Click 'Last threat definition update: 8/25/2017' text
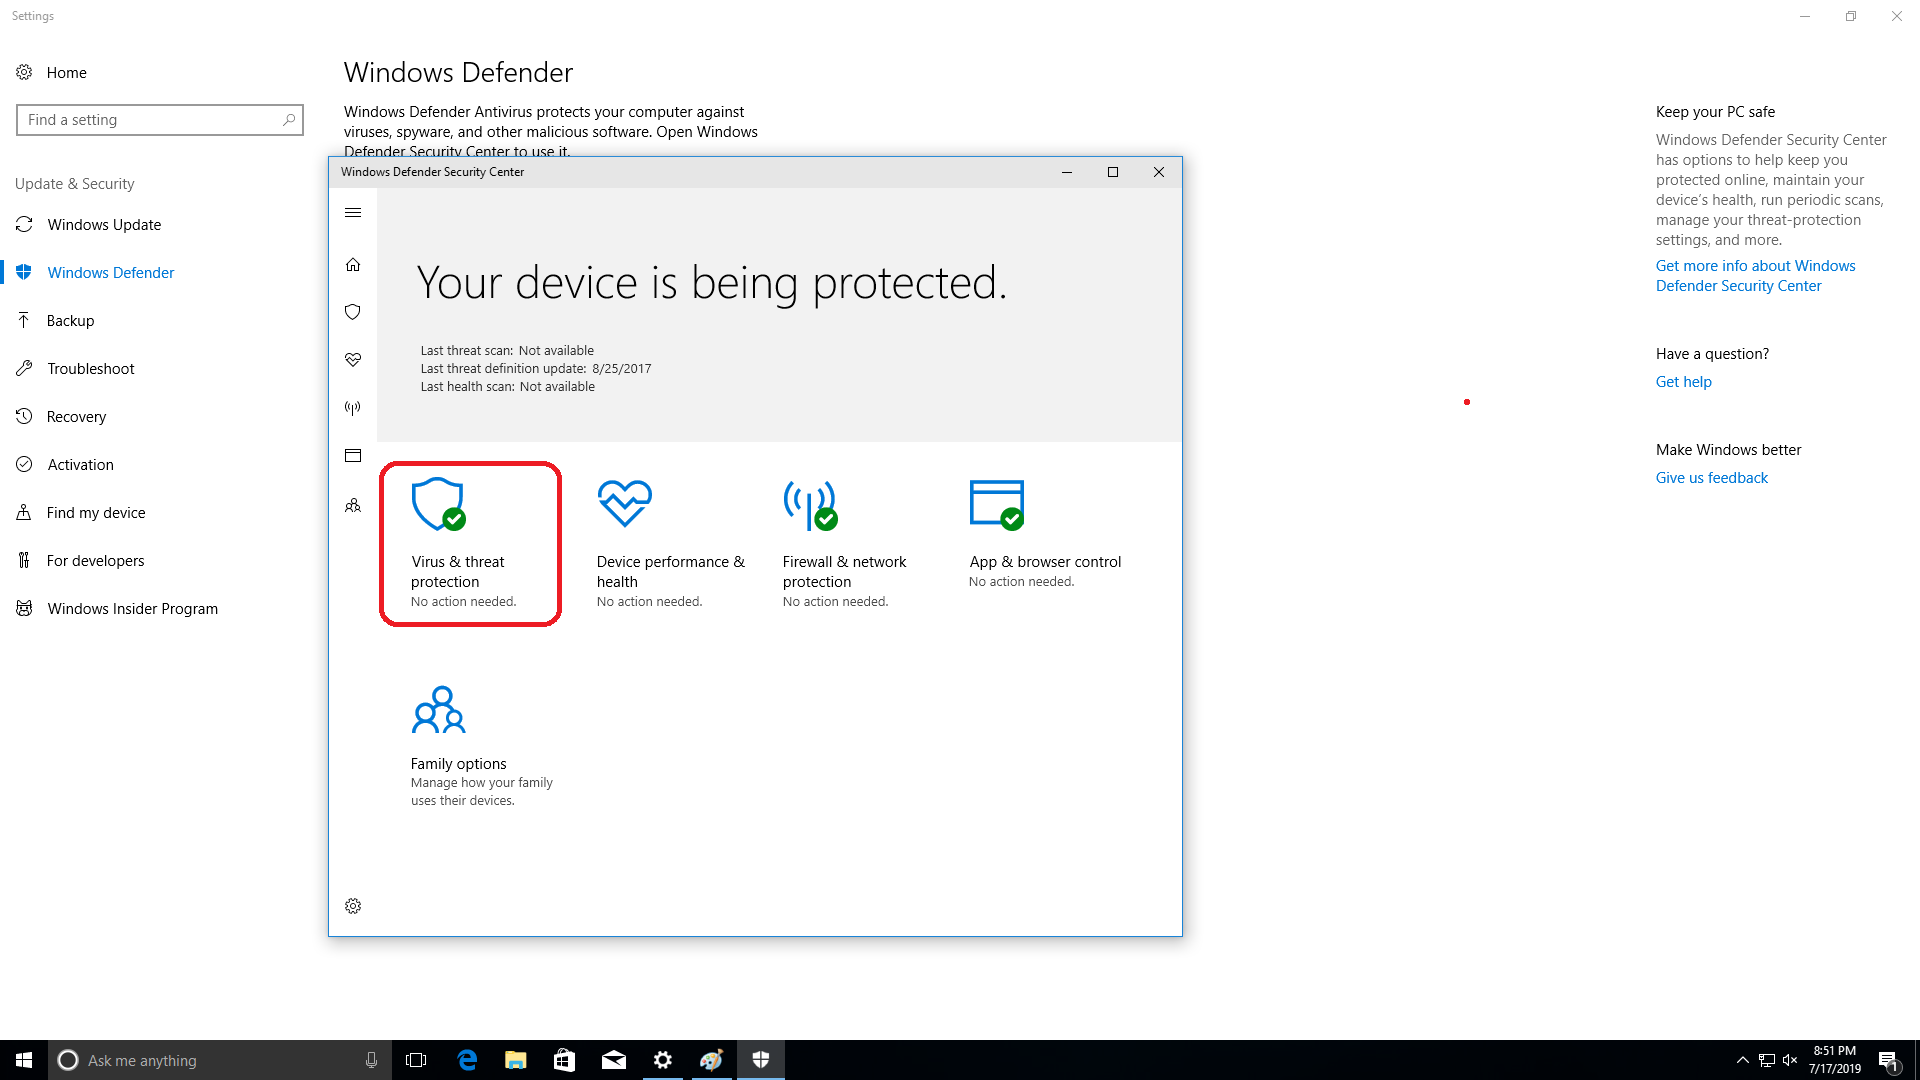The image size is (1920, 1080). pos(536,369)
